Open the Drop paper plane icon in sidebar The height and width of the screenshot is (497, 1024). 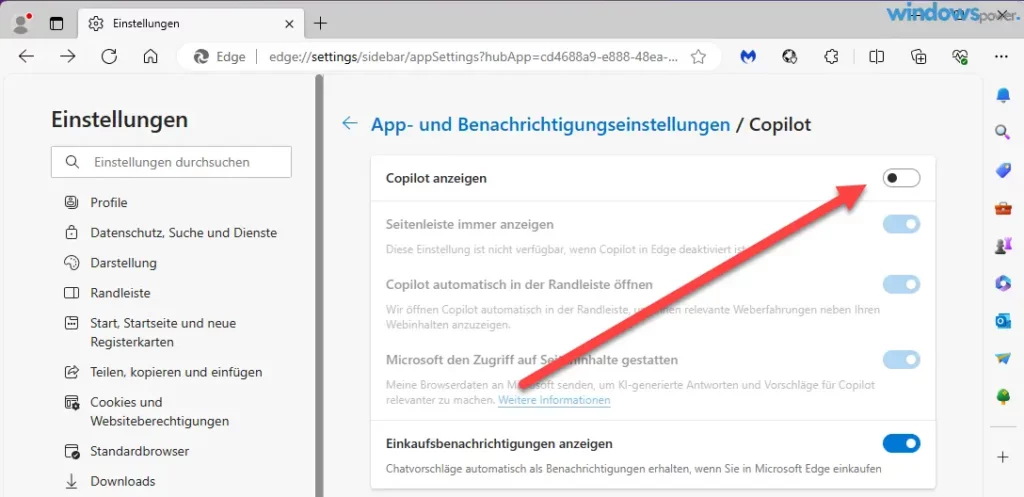tap(1003, 359)
